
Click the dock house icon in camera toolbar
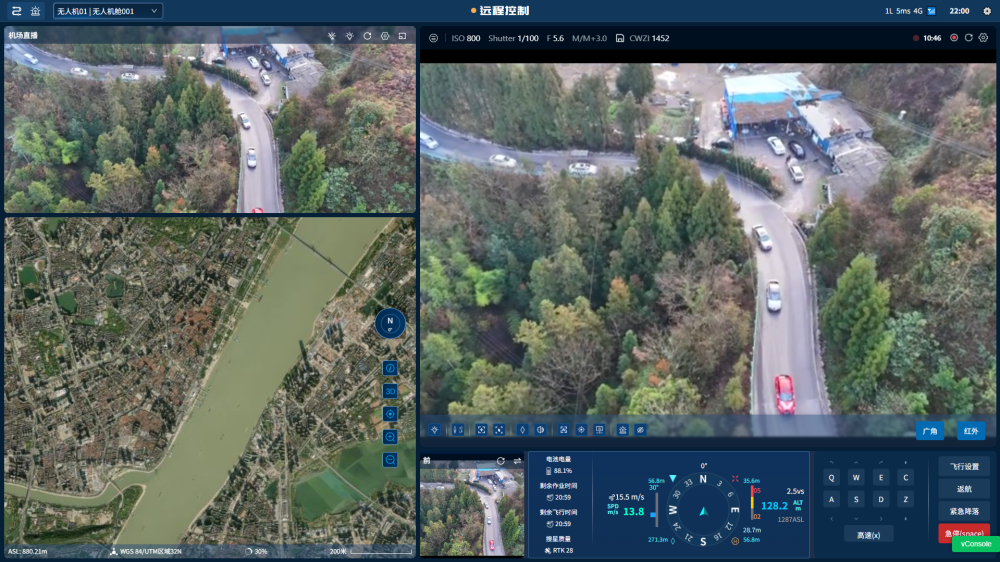click(x=622, y=430)
